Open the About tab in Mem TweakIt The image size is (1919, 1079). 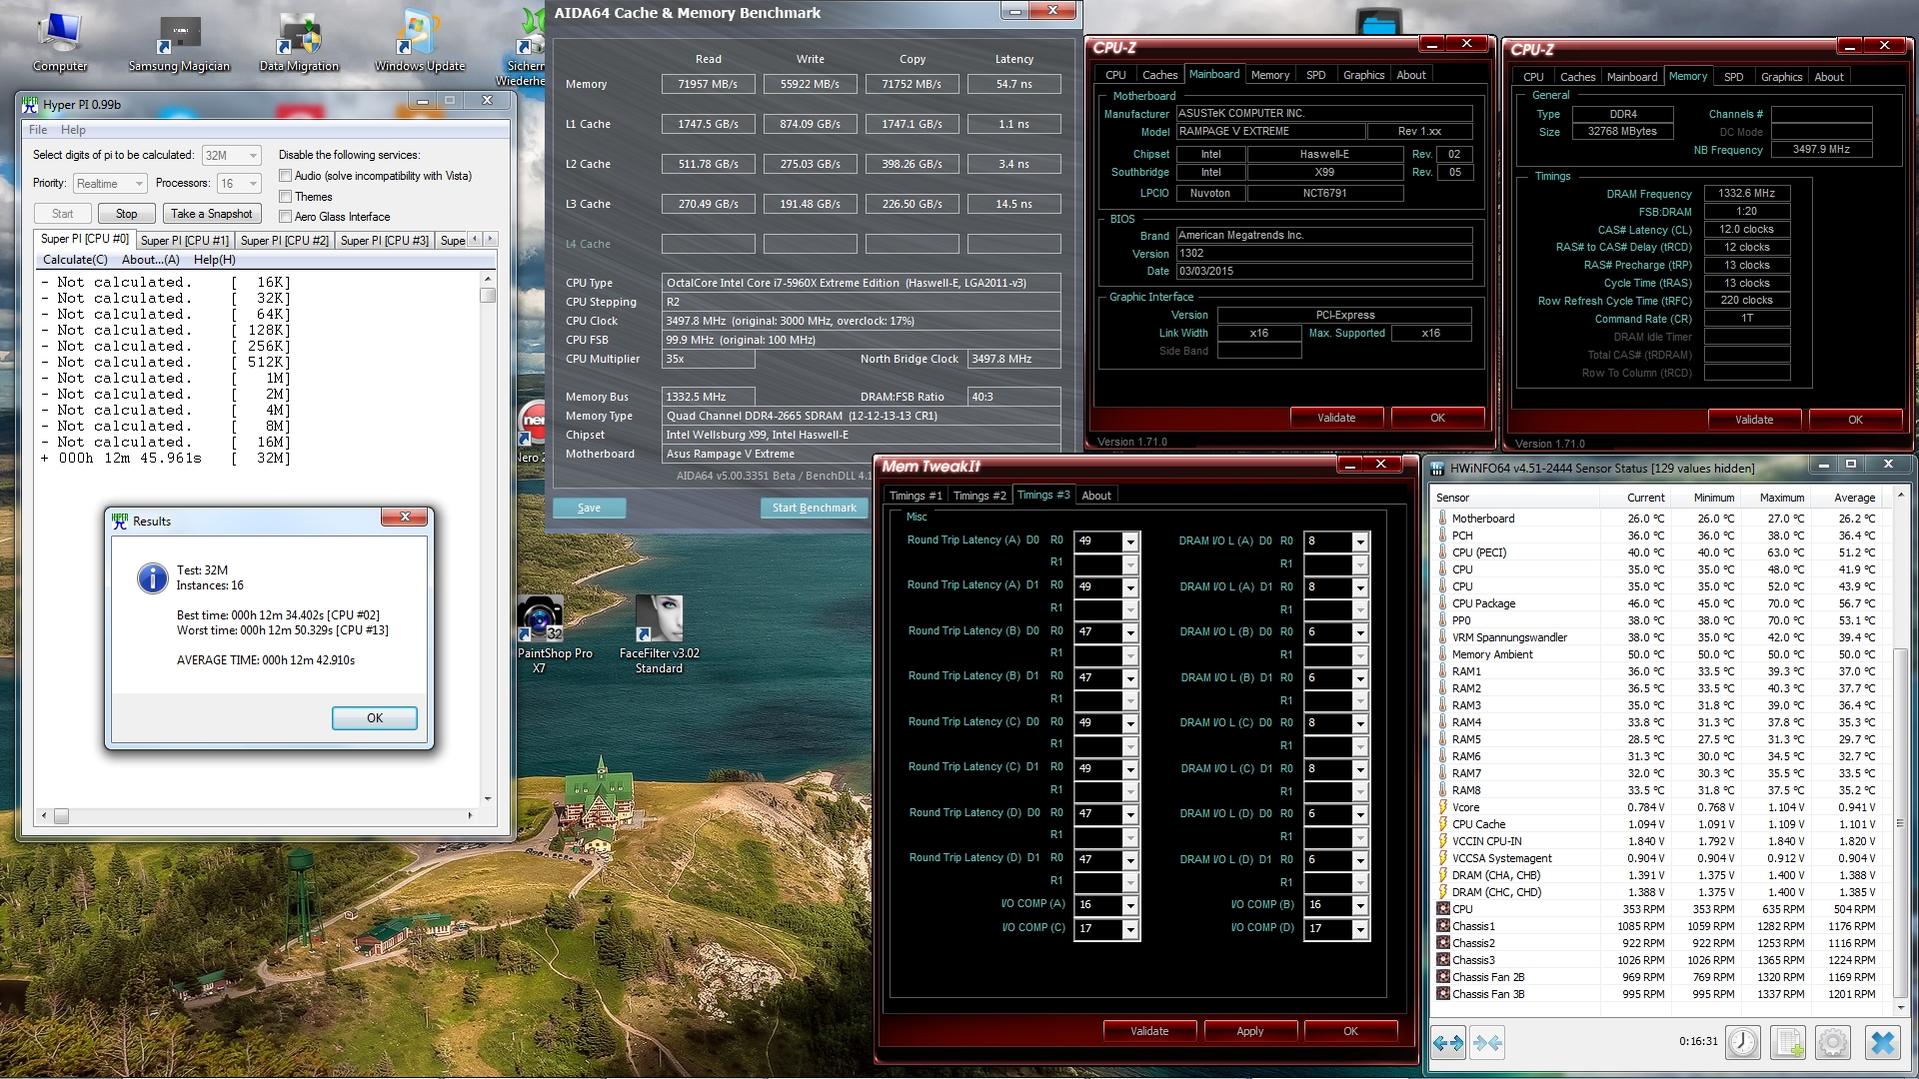(x=1096, y=496)
